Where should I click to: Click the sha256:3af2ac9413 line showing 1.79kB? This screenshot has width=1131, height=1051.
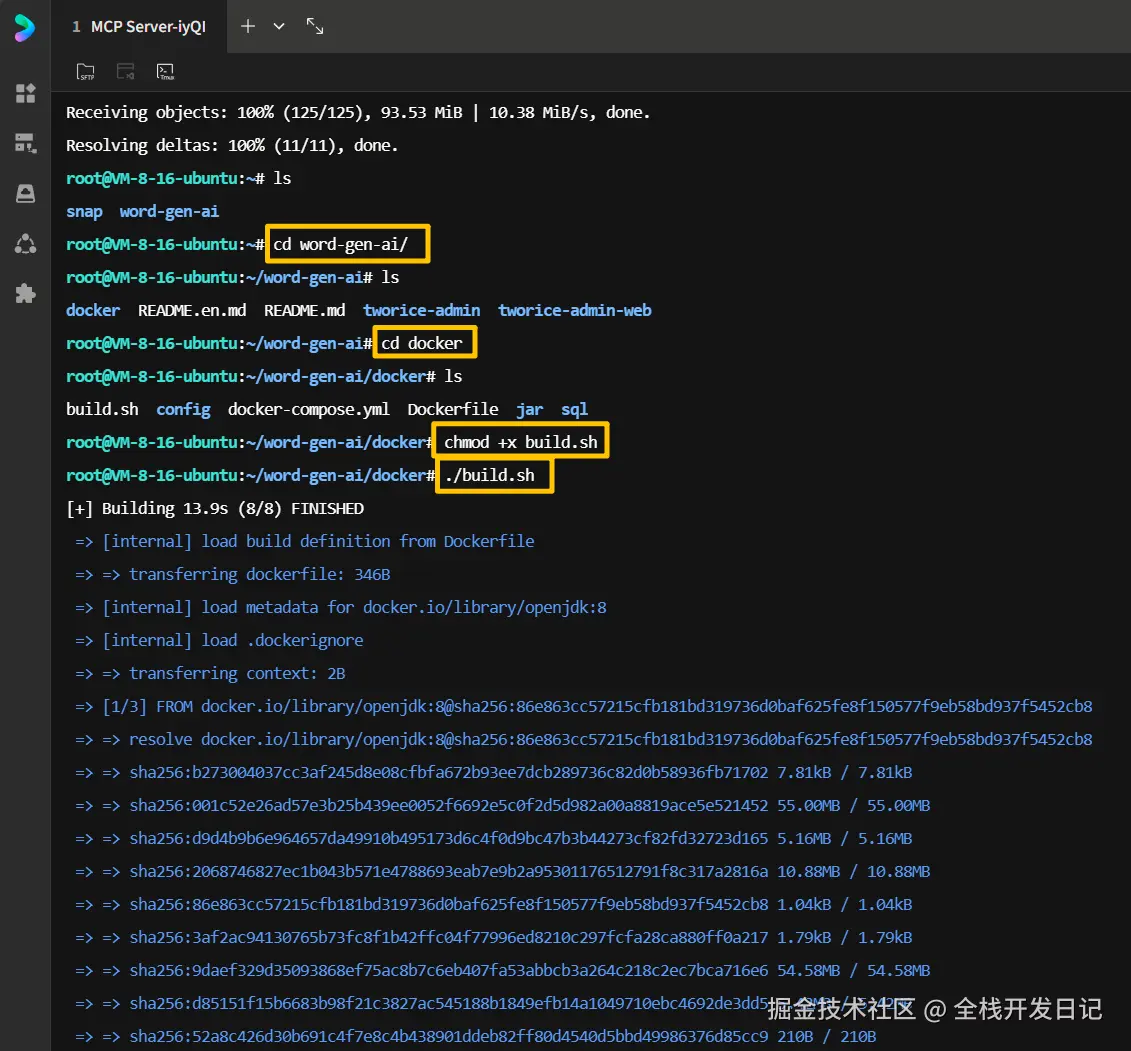493,938
